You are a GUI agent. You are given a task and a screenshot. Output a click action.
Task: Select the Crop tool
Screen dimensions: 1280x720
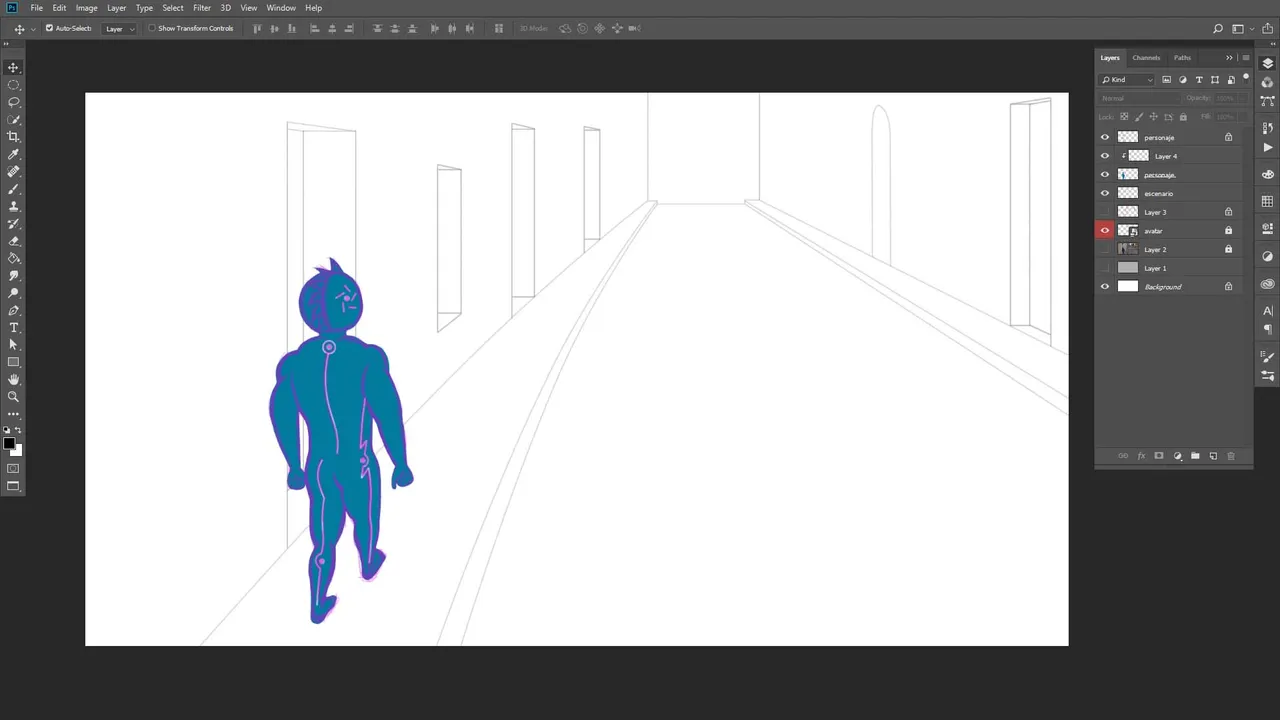pyautogui.click(x=13, y=137)
